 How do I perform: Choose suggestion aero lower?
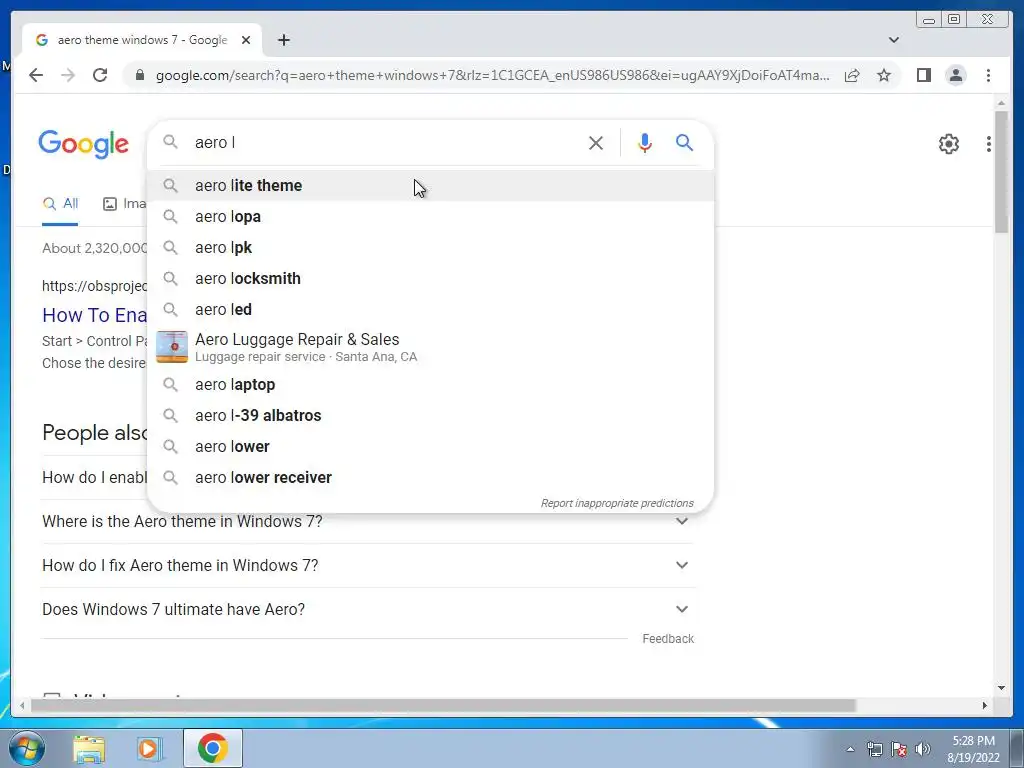pos(431,447)
